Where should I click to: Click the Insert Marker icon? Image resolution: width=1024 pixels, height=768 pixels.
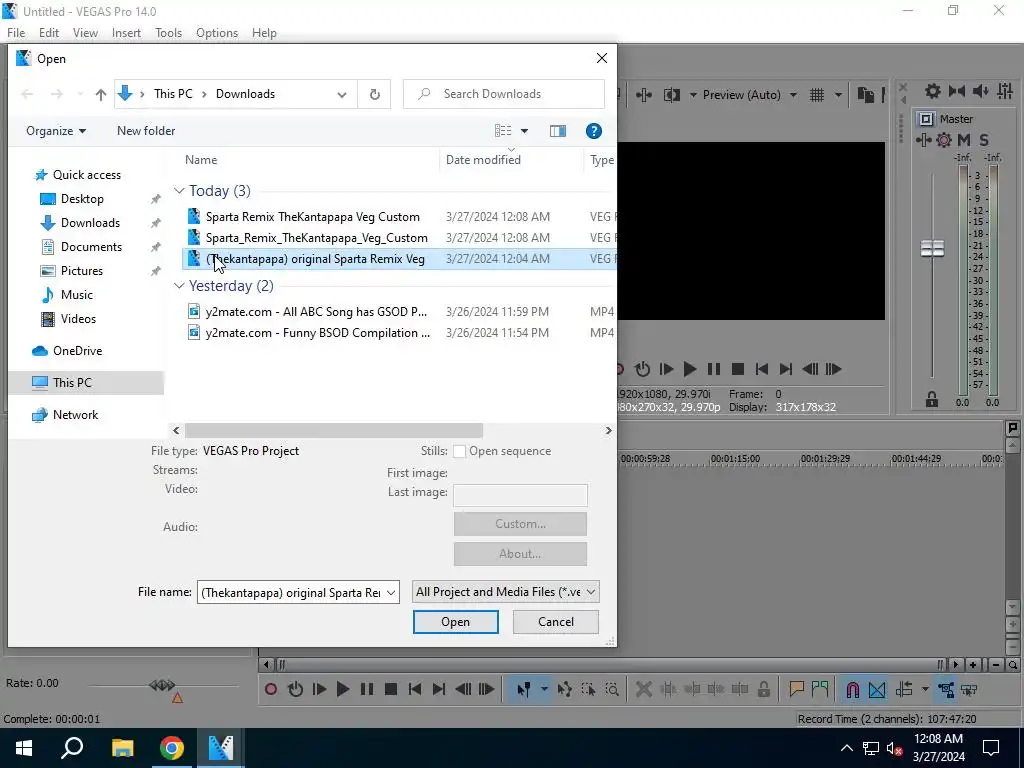click(796, 689)
